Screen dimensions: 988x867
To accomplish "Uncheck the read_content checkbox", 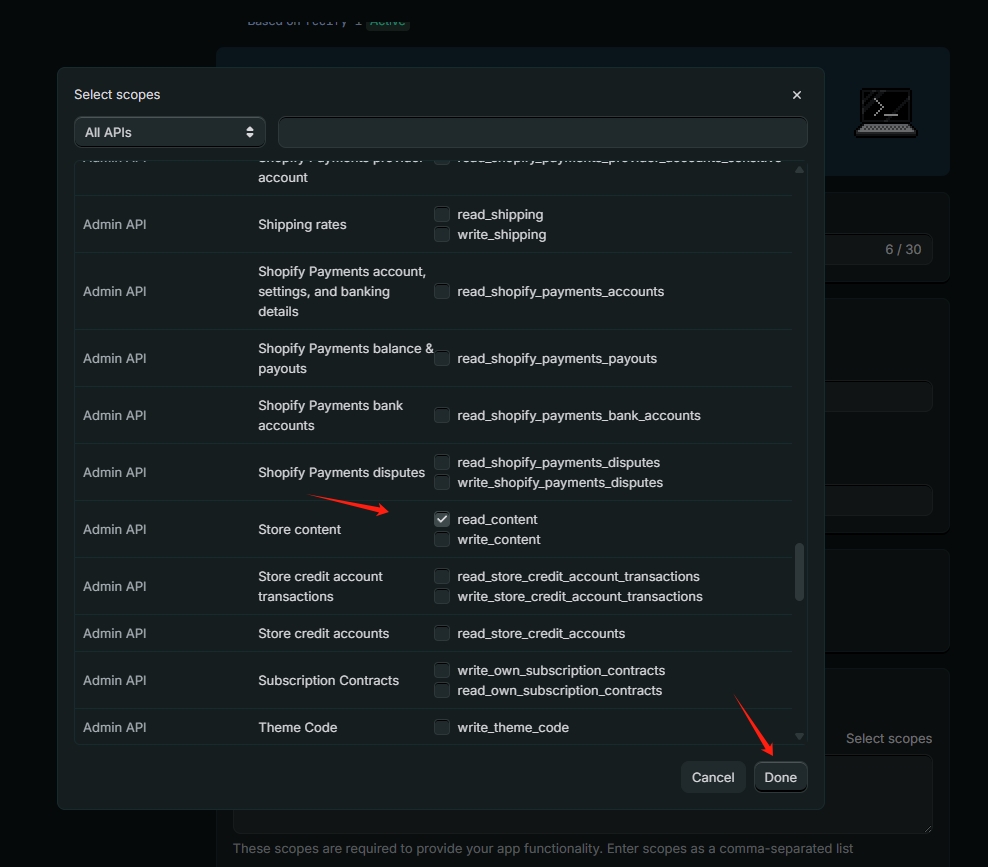I will coord(442,519).
